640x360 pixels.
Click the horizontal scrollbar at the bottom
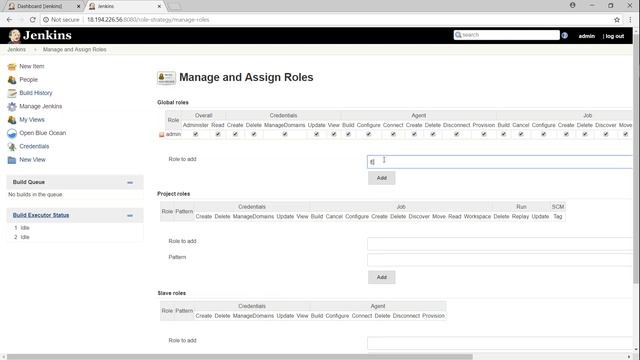click(x=240, y=357)
